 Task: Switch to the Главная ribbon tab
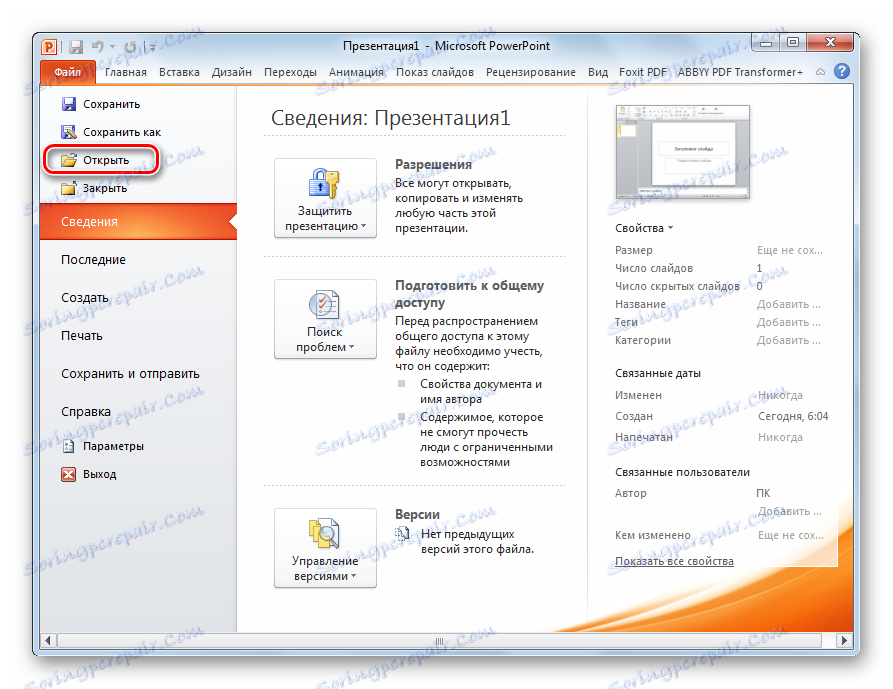coord(126,72)
